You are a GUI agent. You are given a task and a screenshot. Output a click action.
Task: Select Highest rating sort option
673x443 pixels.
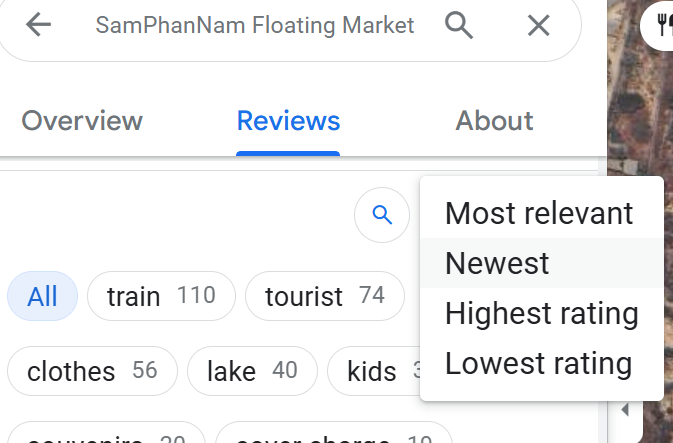(542, 313)
